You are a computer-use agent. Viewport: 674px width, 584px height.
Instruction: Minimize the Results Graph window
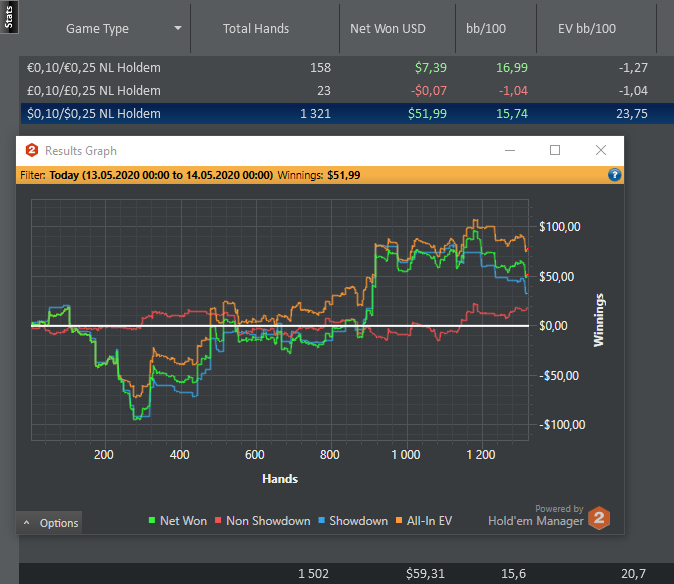510,150
